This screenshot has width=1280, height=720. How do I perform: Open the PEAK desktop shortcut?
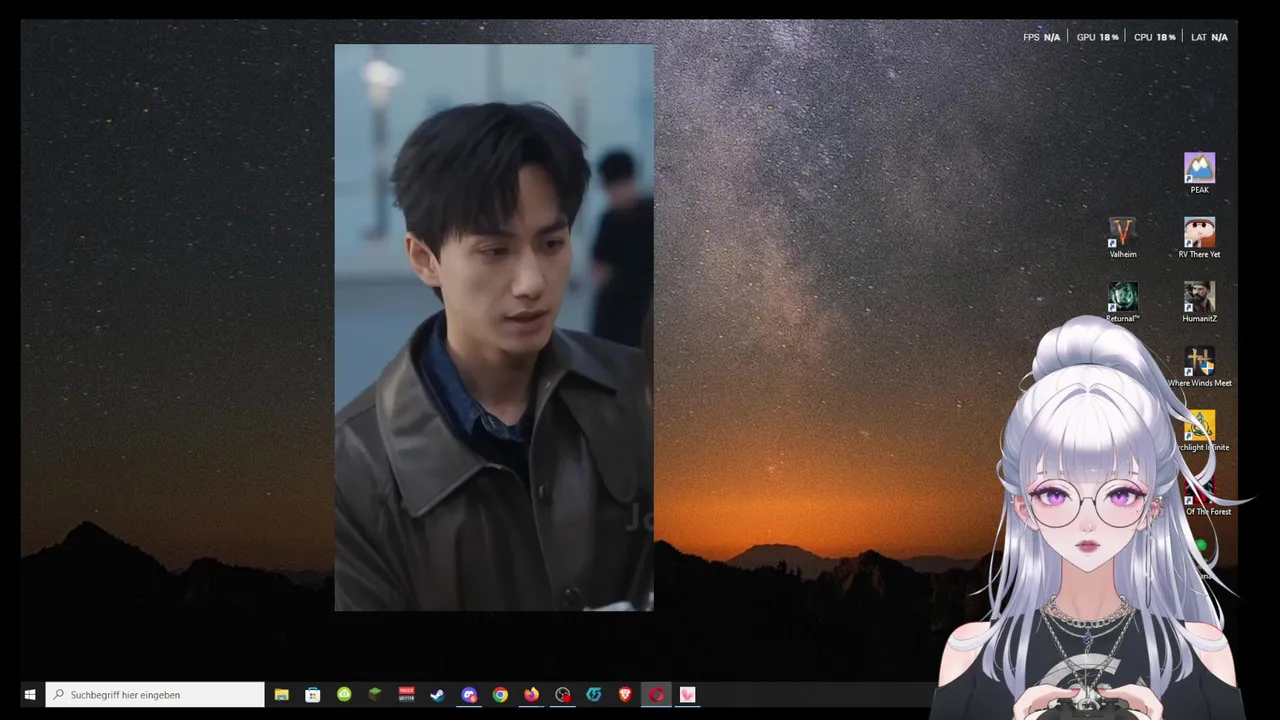pyautogui.click(x=1199, y=173)
